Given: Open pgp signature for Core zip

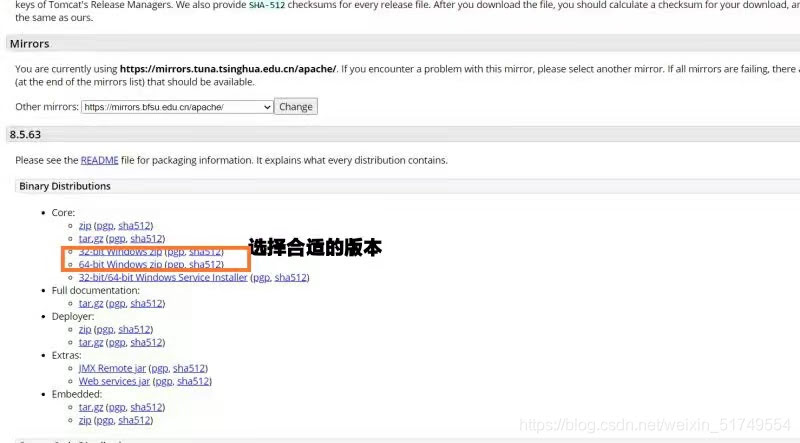Looking at the screenshot, I should point(105,226).
